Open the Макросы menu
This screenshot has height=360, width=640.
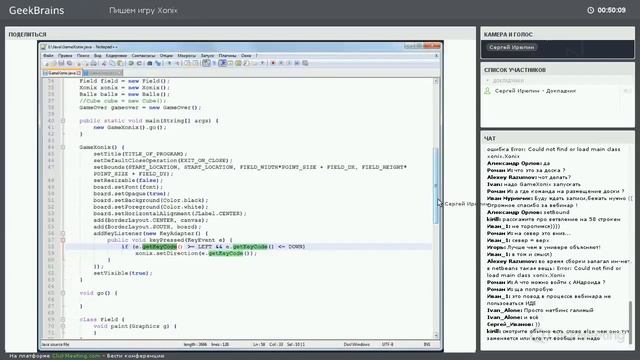coord(187,56)
